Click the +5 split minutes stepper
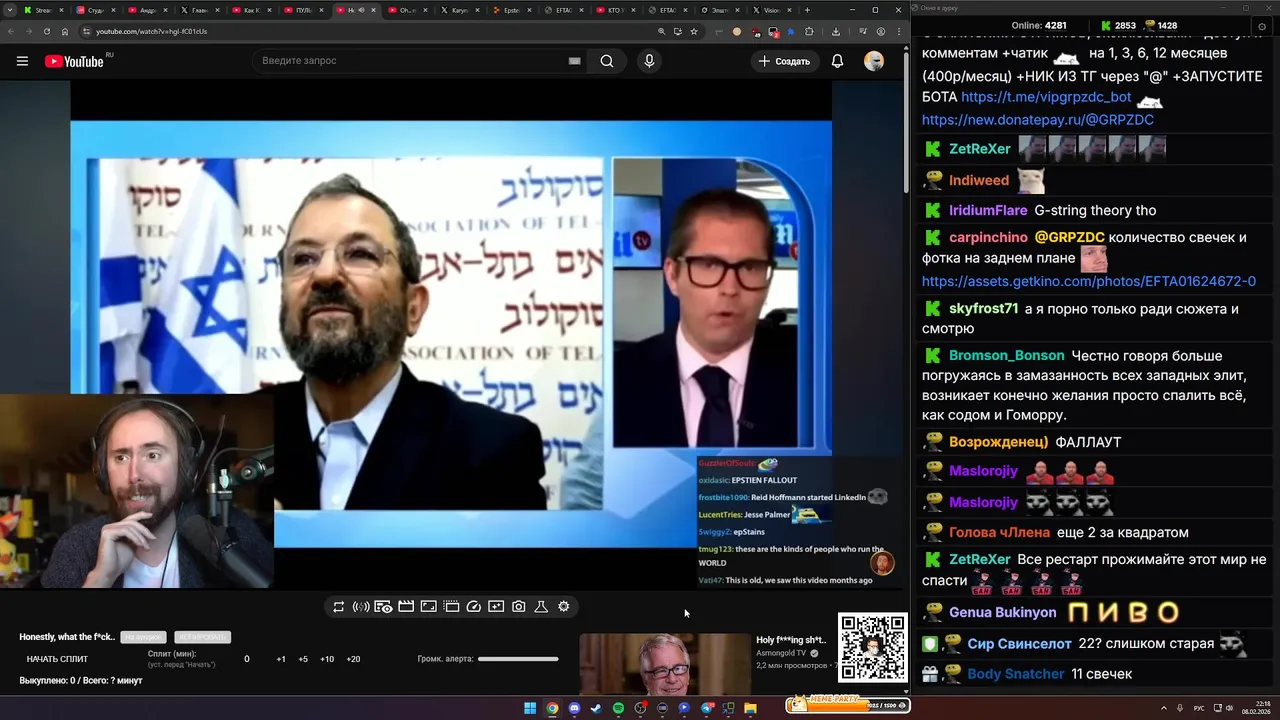Viewport: 1280px width, 720px height. pyautogui.click(x=303, y=659)
